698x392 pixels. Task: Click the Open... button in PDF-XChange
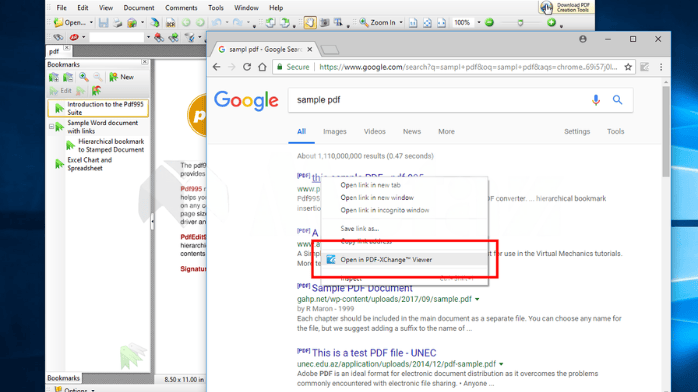click(71, 22)
